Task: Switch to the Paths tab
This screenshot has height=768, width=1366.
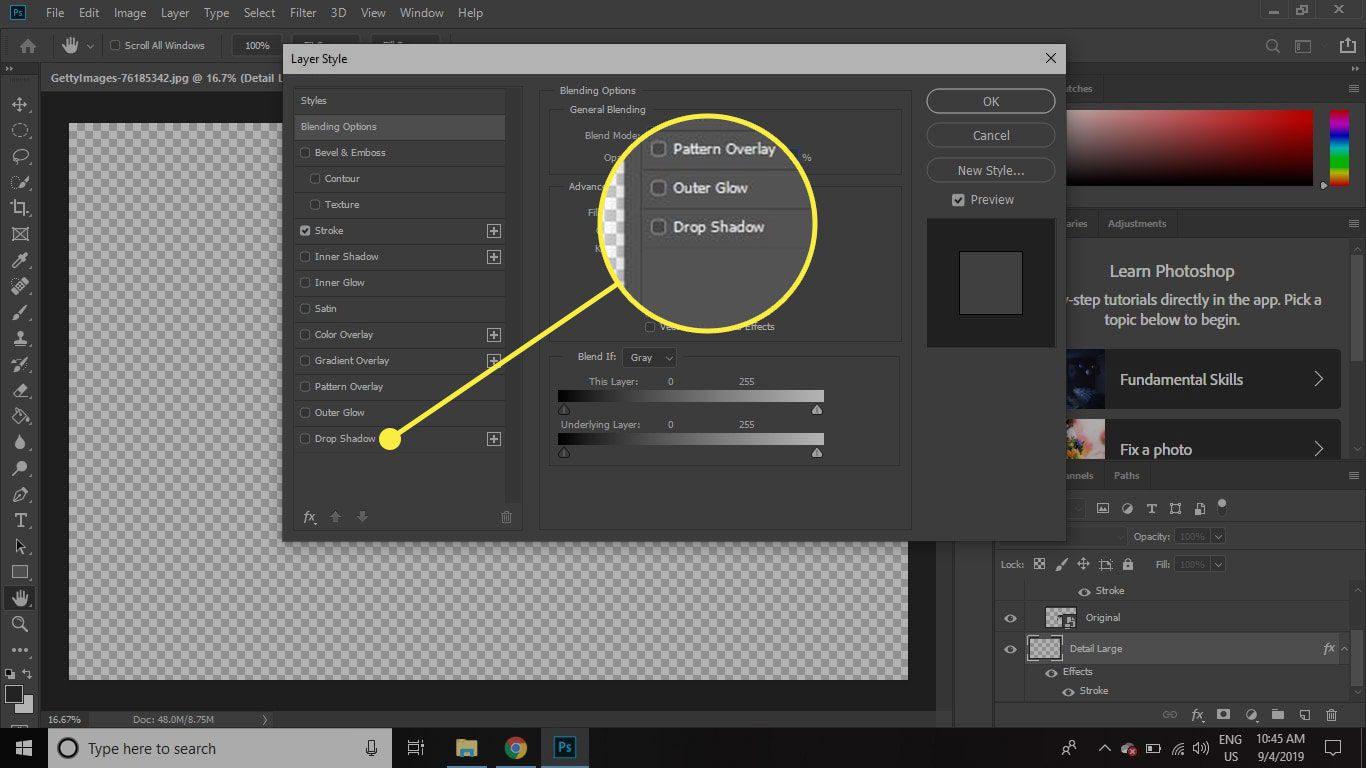Action: click(1126, 476)
